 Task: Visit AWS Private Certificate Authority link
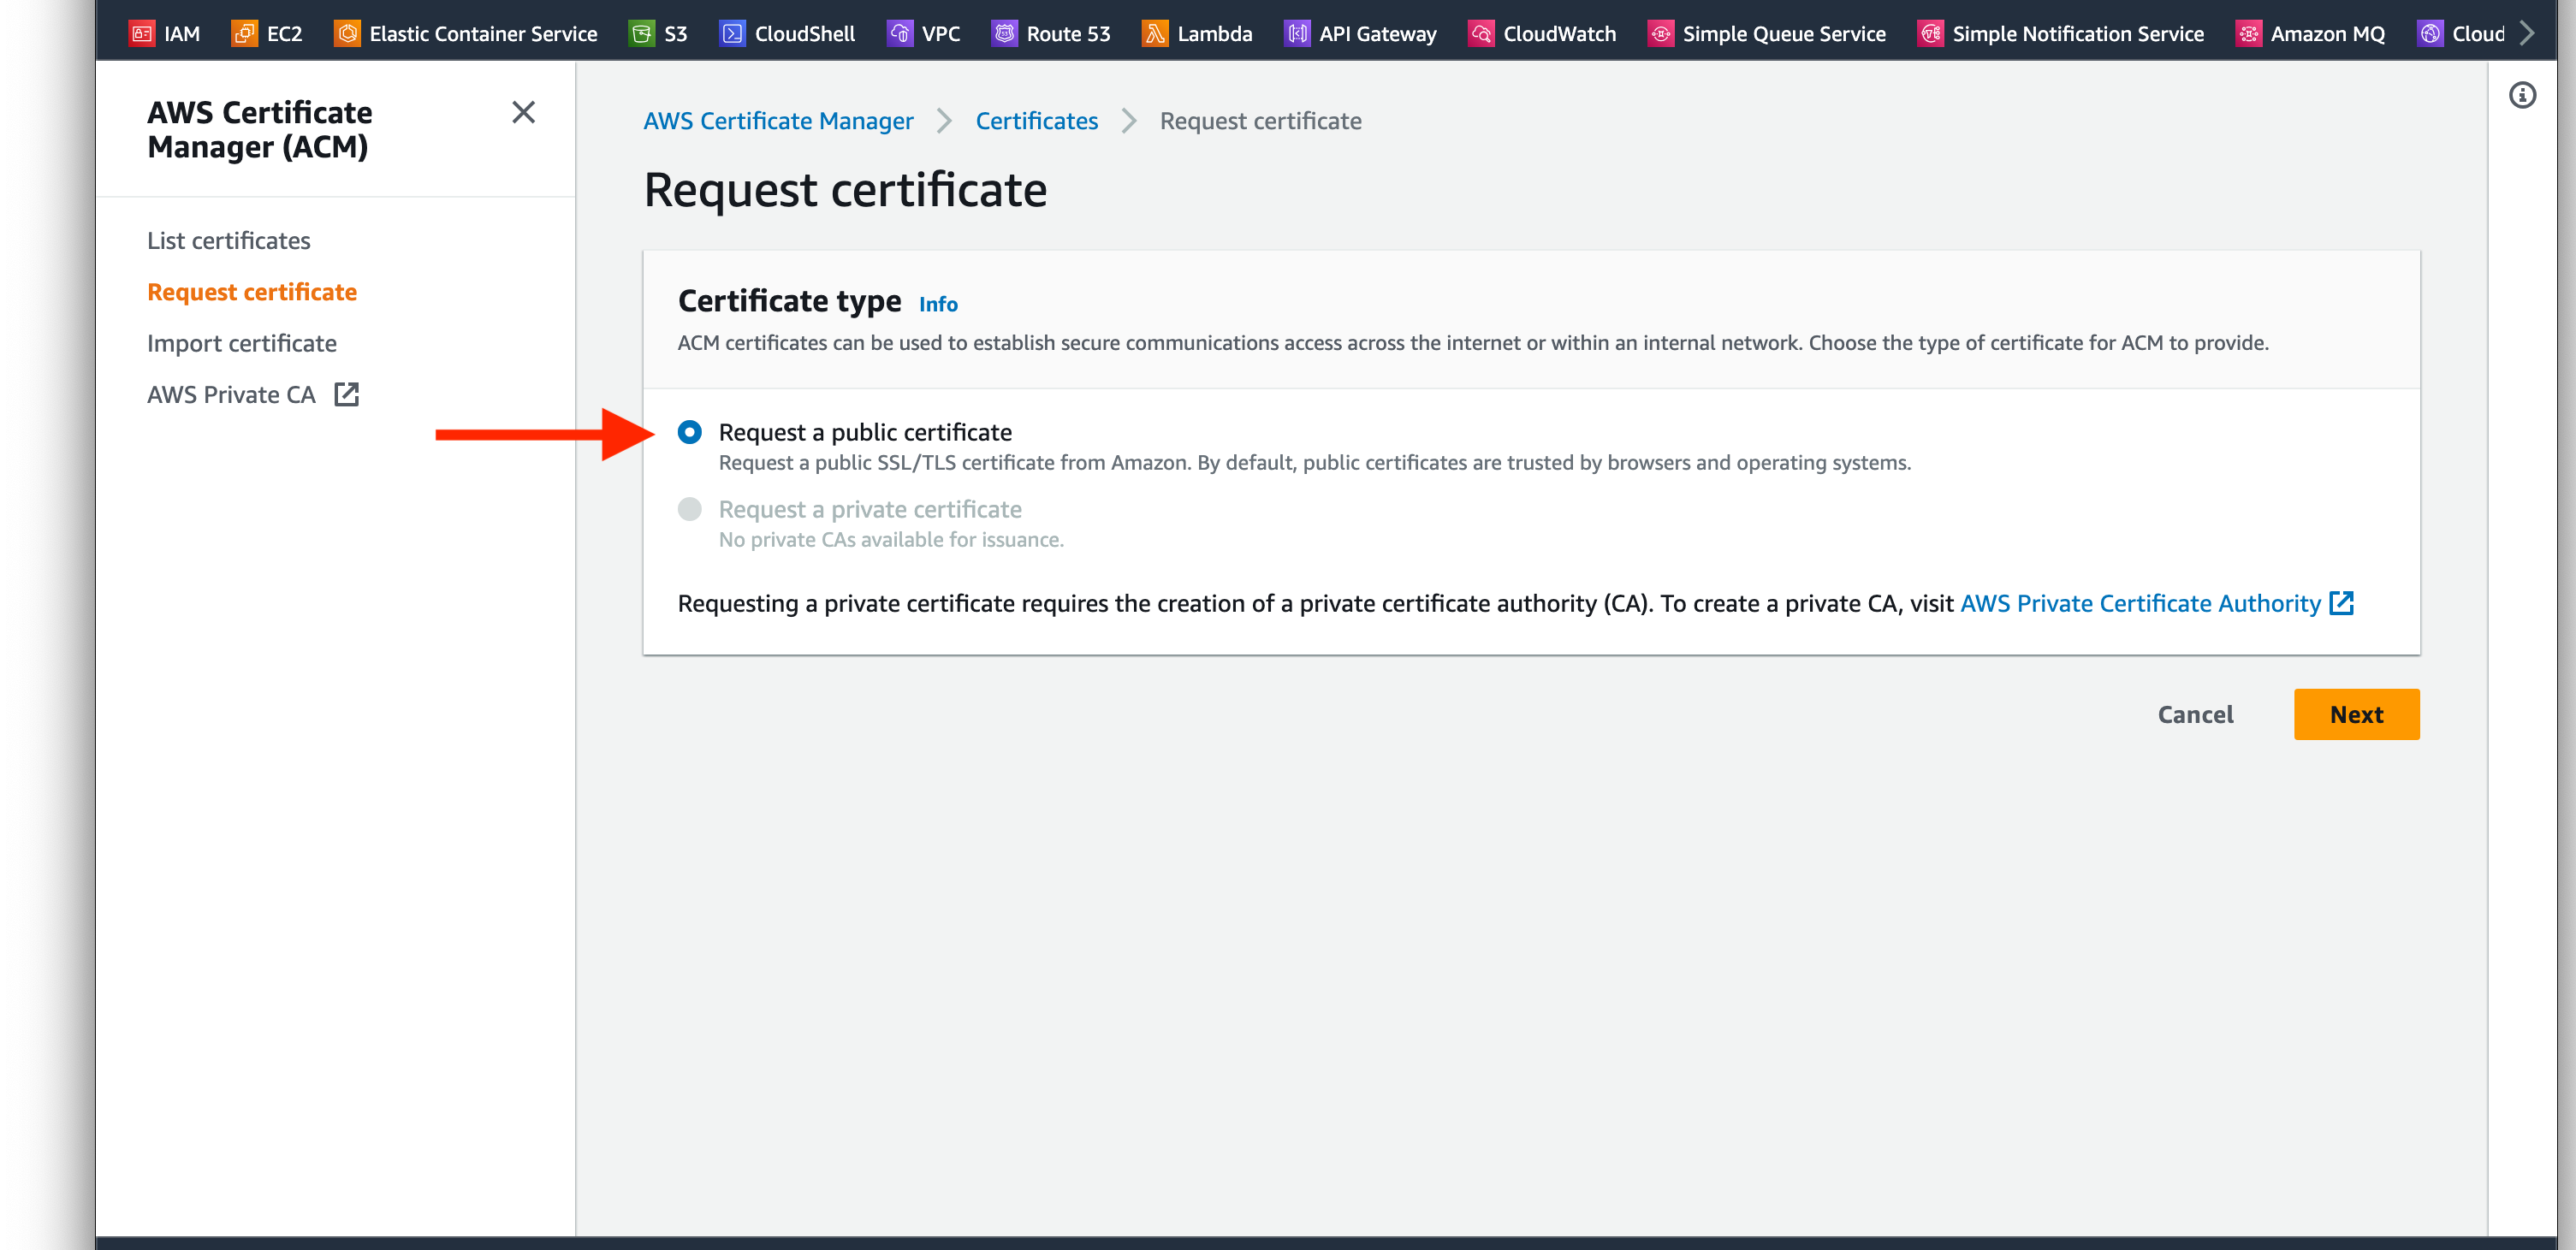pyautogui.click(x=2140, y=603)
